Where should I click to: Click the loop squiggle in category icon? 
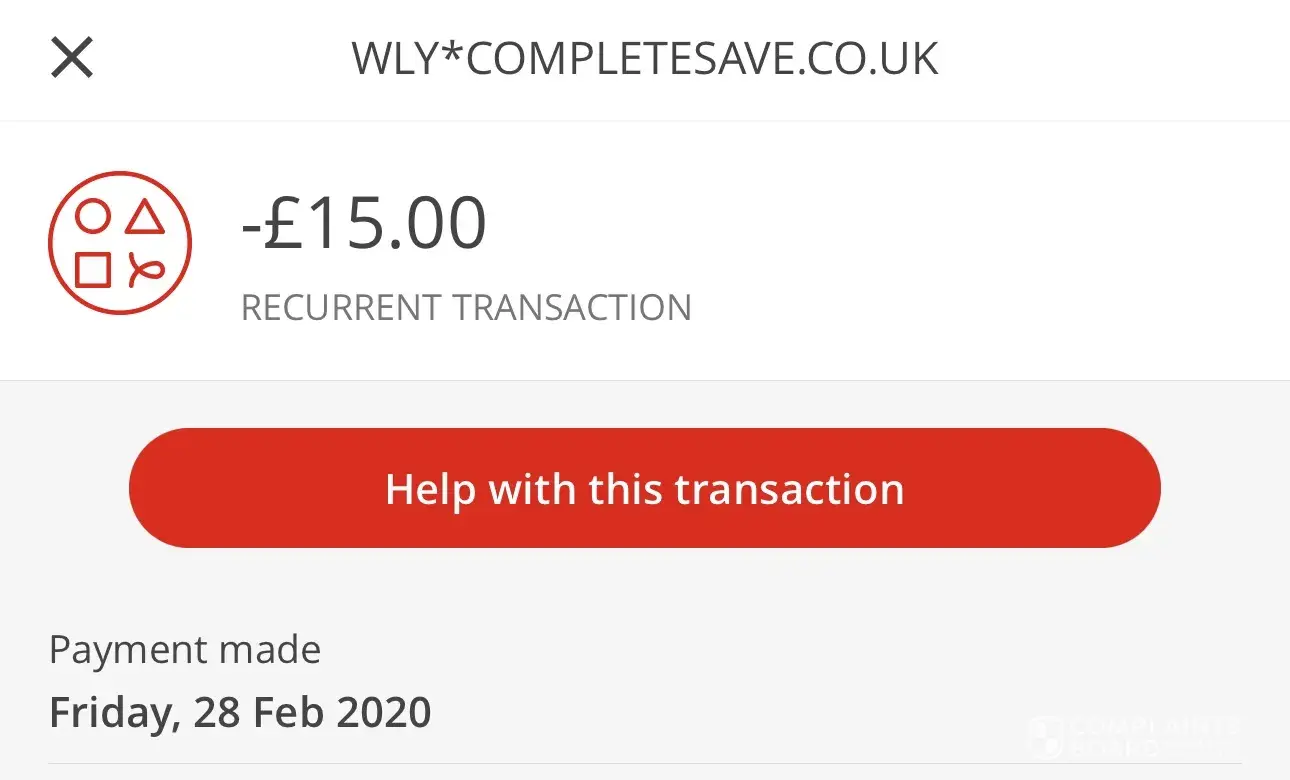click(146, 270)
